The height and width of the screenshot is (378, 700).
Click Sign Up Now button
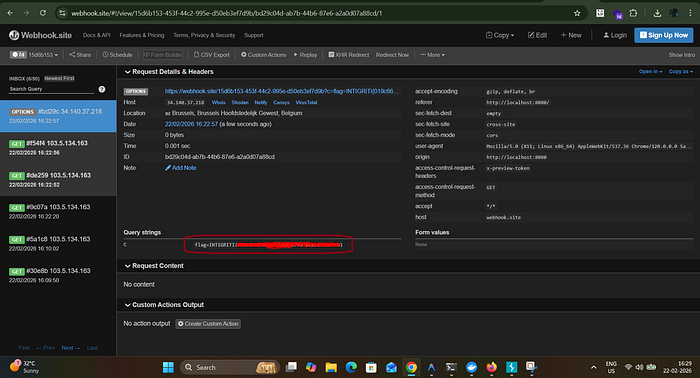tap(664, 35)
